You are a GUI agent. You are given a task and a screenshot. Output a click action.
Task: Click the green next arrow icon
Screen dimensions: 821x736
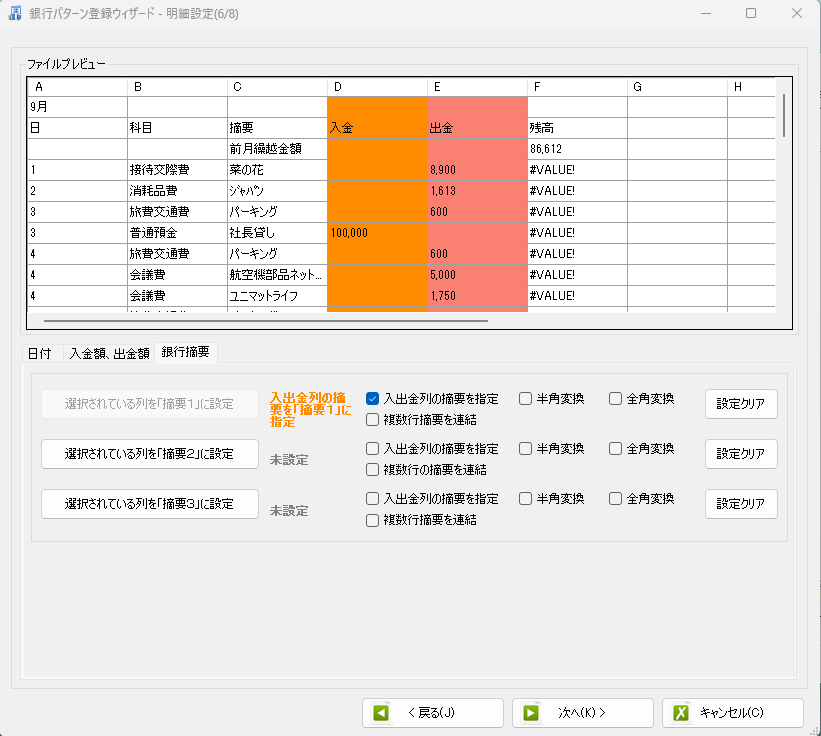tap(531, 713)
